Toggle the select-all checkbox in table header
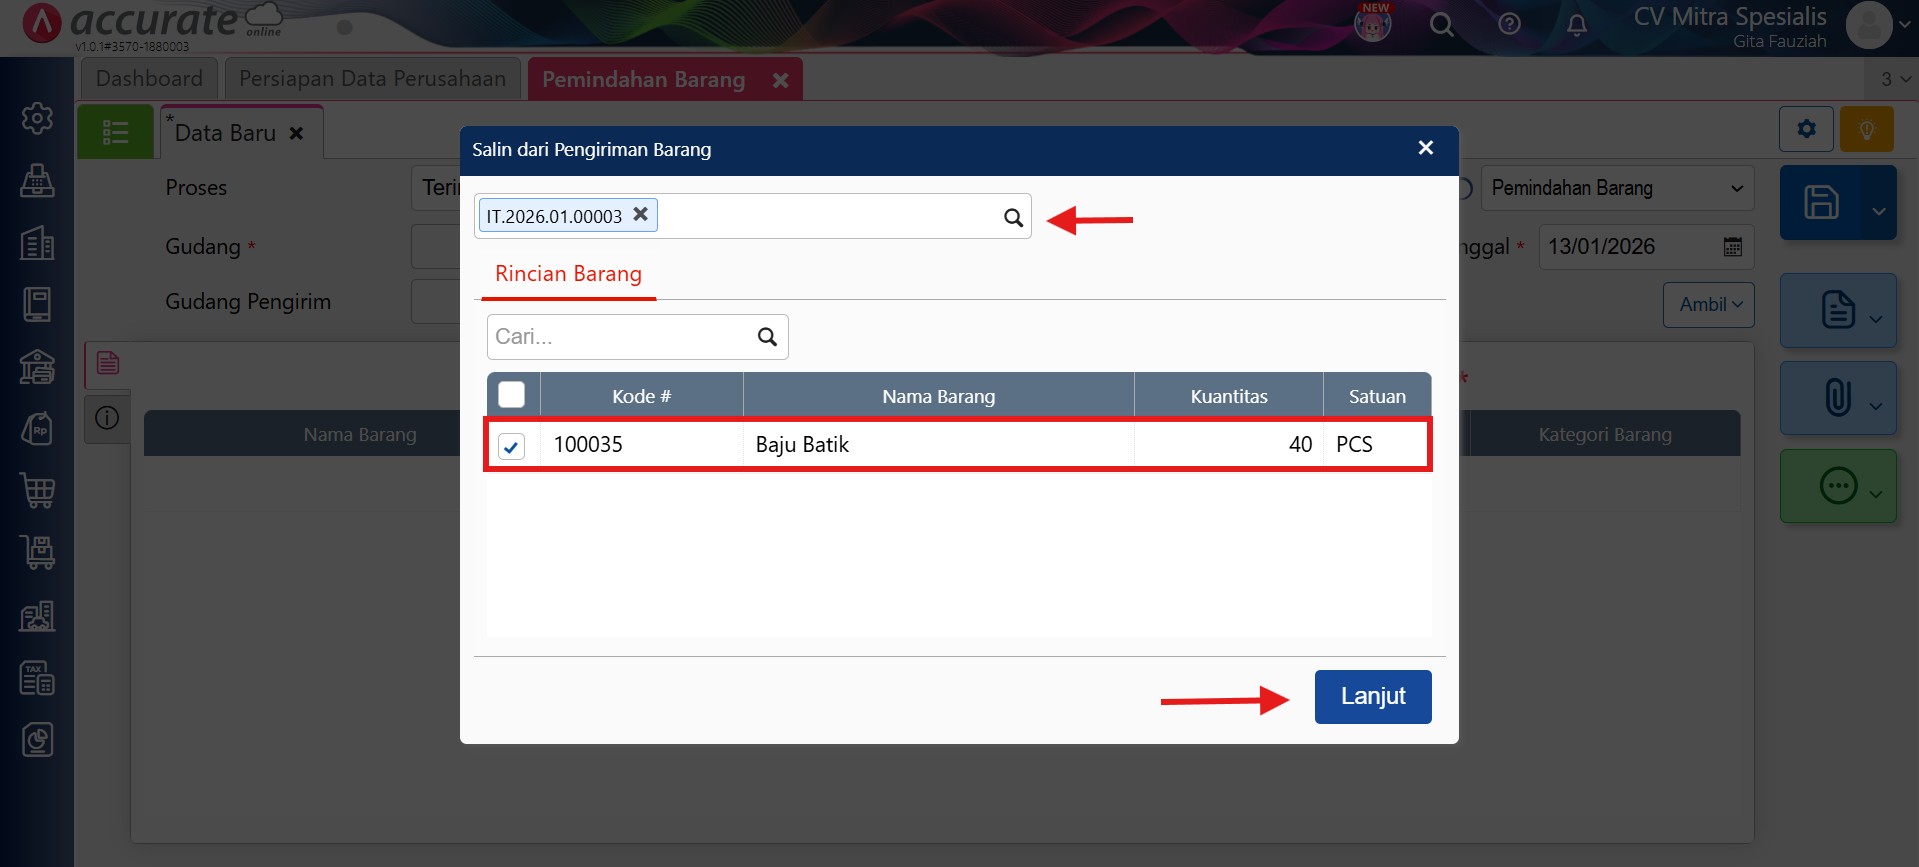The width and height of the screenshot is (1919, 867). (511, 395)
